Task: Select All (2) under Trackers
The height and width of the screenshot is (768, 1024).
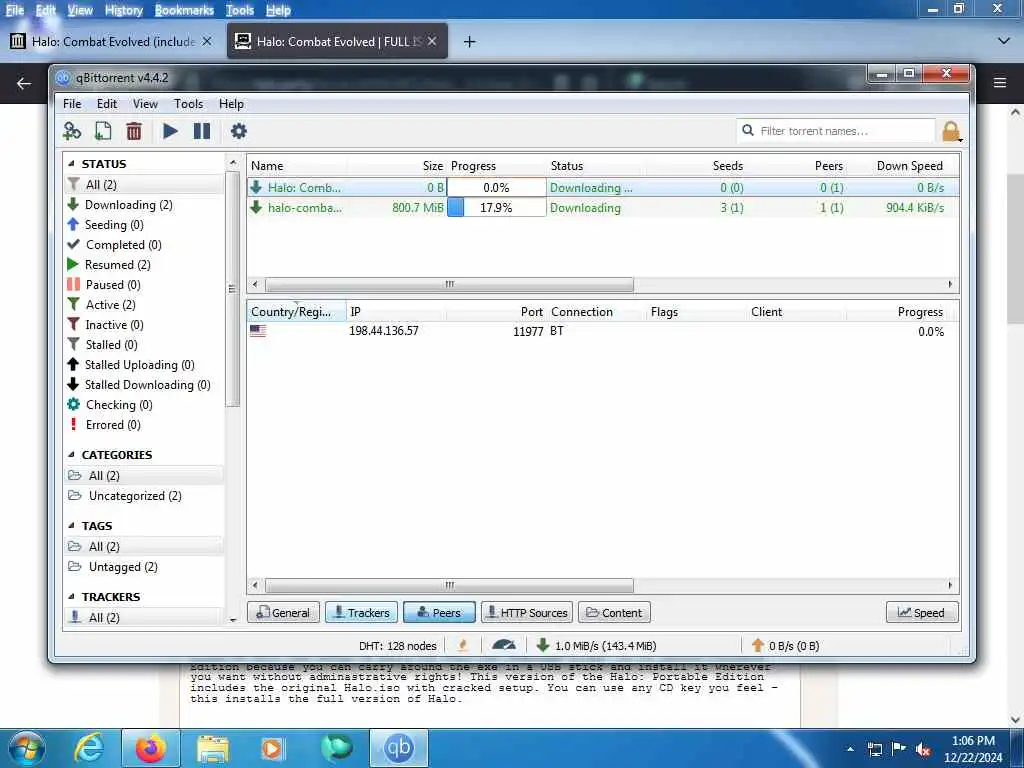Action: [x=144, y=617]
